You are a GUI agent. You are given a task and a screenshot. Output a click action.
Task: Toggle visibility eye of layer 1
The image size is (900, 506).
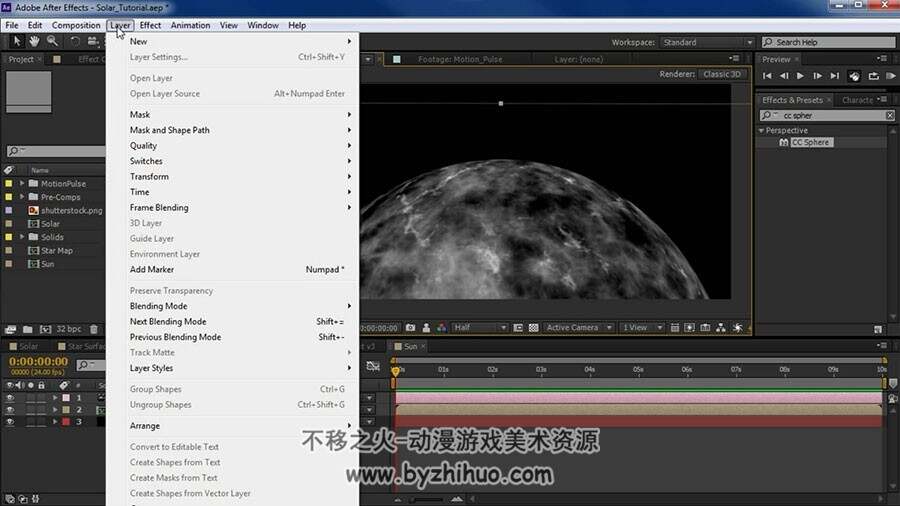coord(10,398)
